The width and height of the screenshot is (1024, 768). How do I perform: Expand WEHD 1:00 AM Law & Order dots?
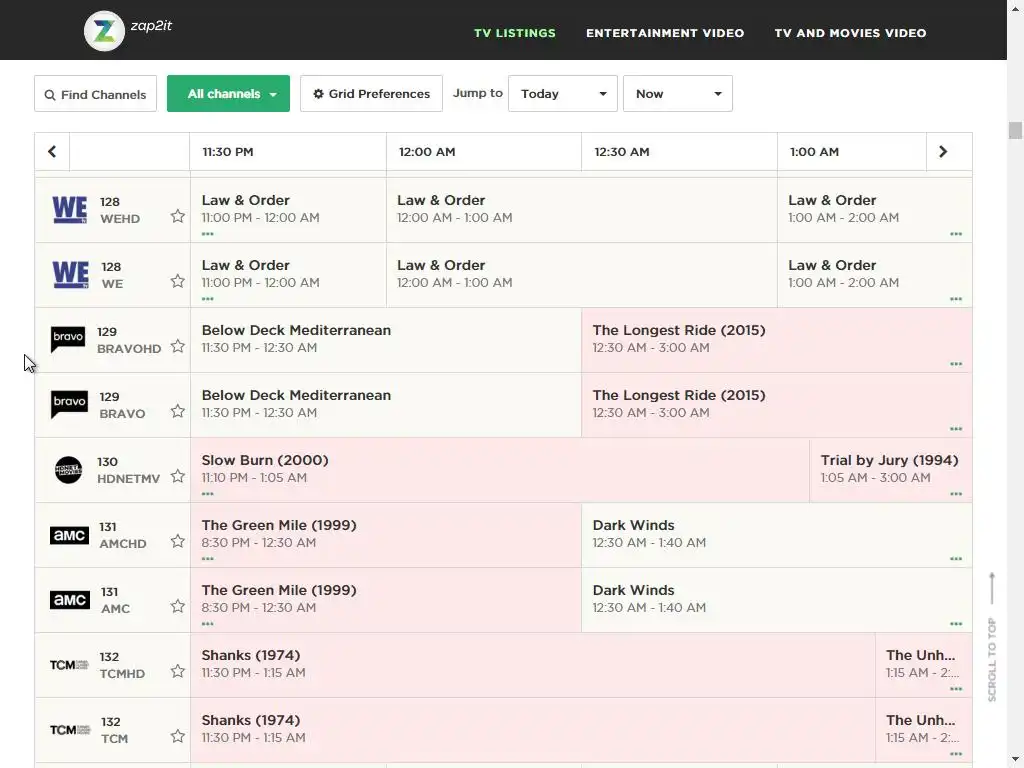[x=956, y=234]
